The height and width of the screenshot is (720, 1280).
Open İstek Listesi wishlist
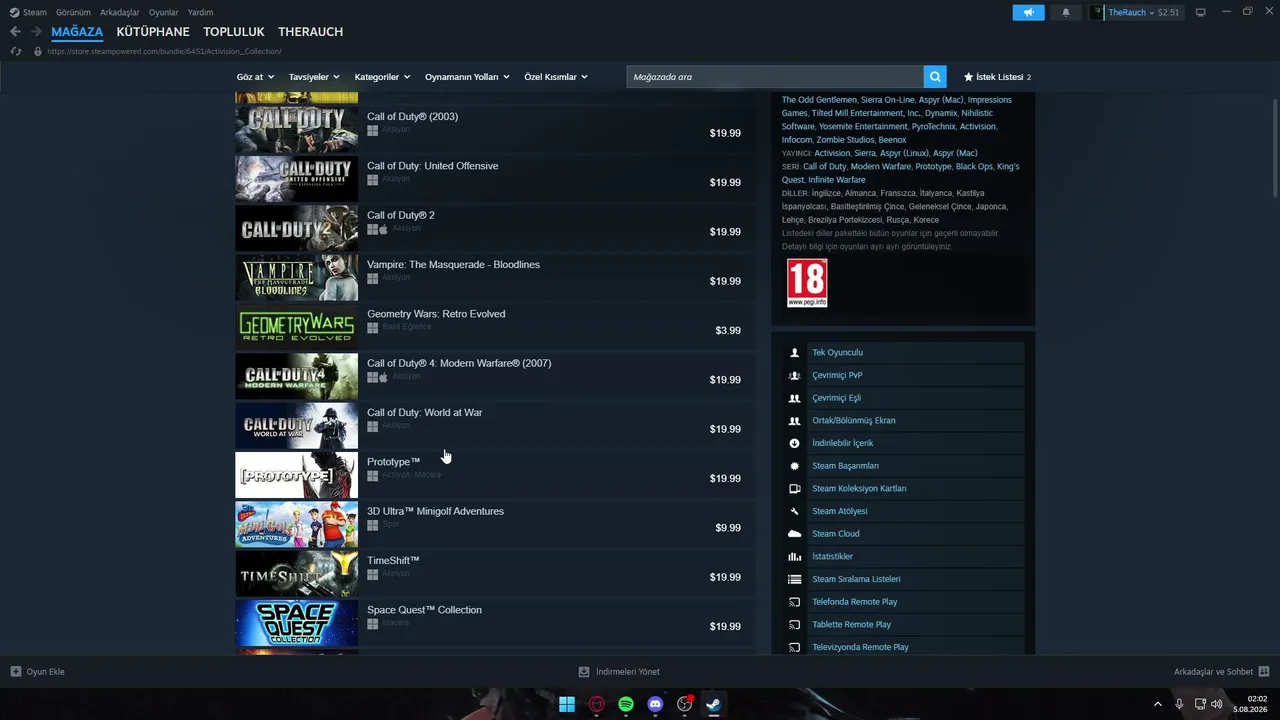(997, 77)
